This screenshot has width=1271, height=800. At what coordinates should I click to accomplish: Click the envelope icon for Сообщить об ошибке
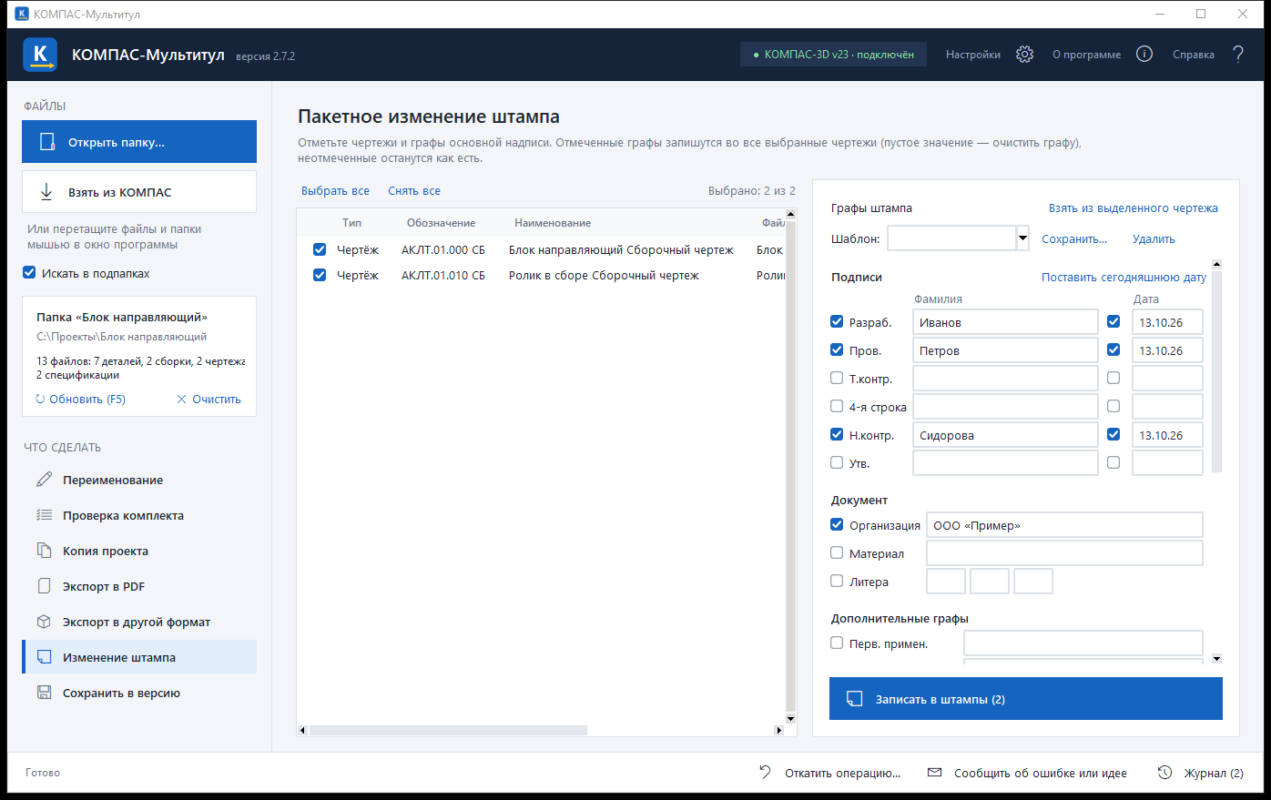[935, 773]
